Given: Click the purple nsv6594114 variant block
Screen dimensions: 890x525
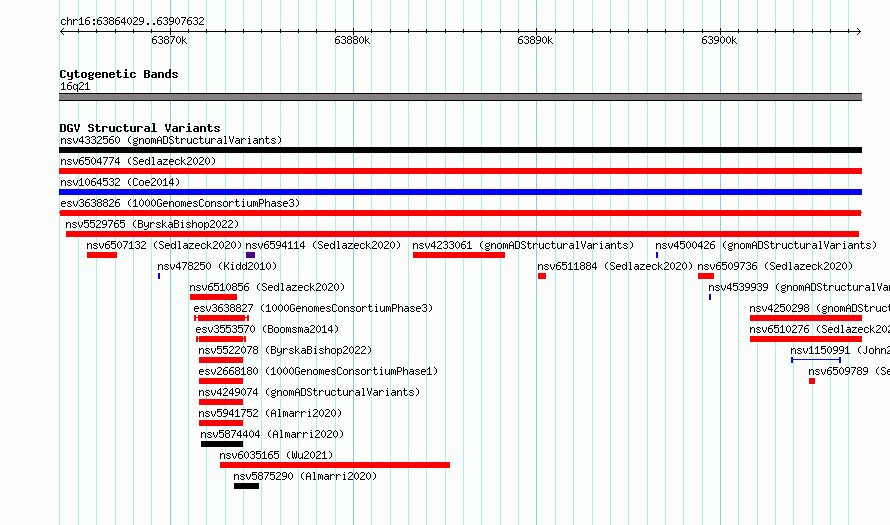Looking at the screenshot, I should click(x=250, y=255).
